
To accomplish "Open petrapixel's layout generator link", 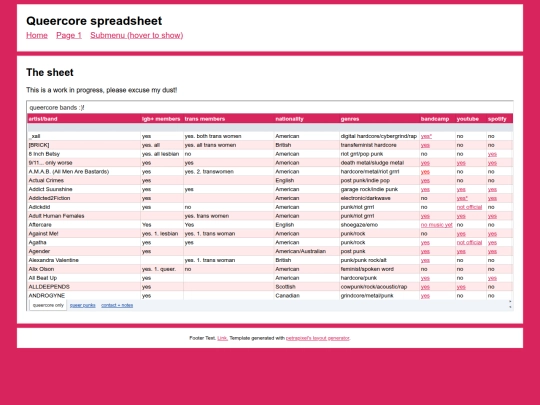I will pyautogui.click(x=318, y=338).
